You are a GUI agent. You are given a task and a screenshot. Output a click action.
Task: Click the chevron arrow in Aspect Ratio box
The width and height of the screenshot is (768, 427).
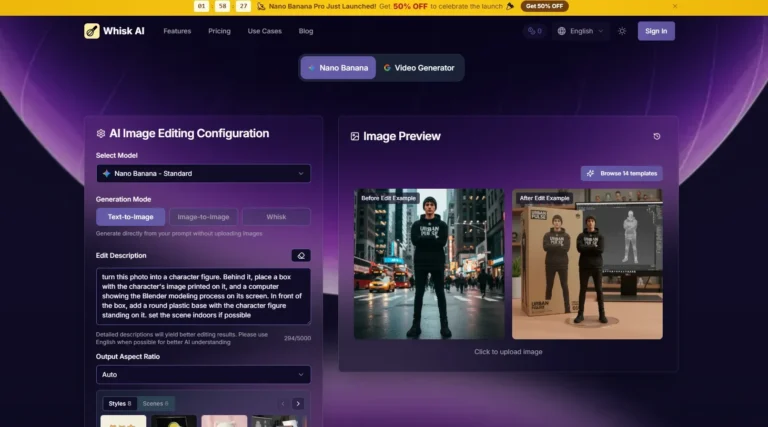(x=301, y=375)
